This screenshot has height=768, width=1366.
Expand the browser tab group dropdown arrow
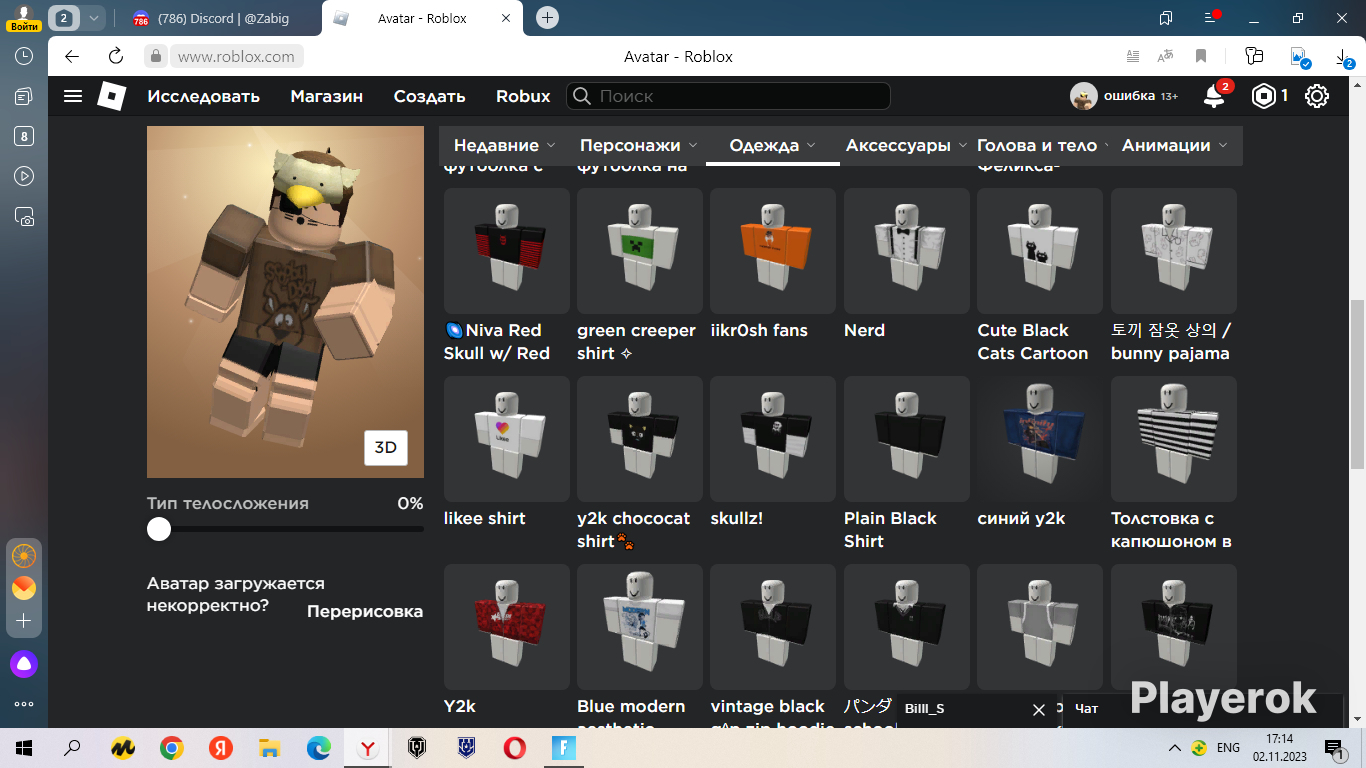point(93,18)
